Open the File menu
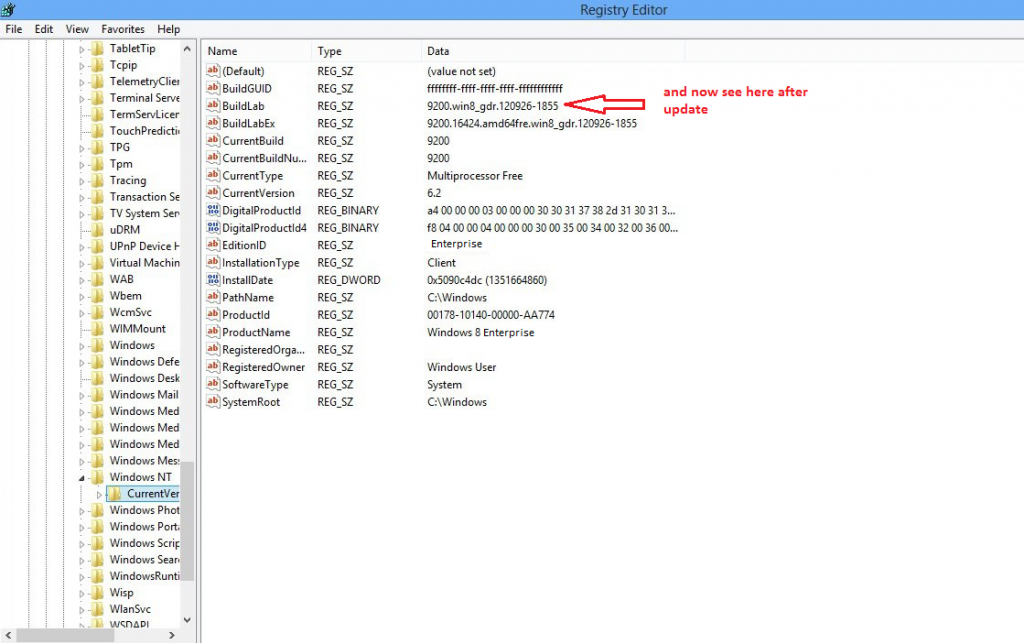Viewport: 1024px width, 643px height. click(x=14, y=29)
